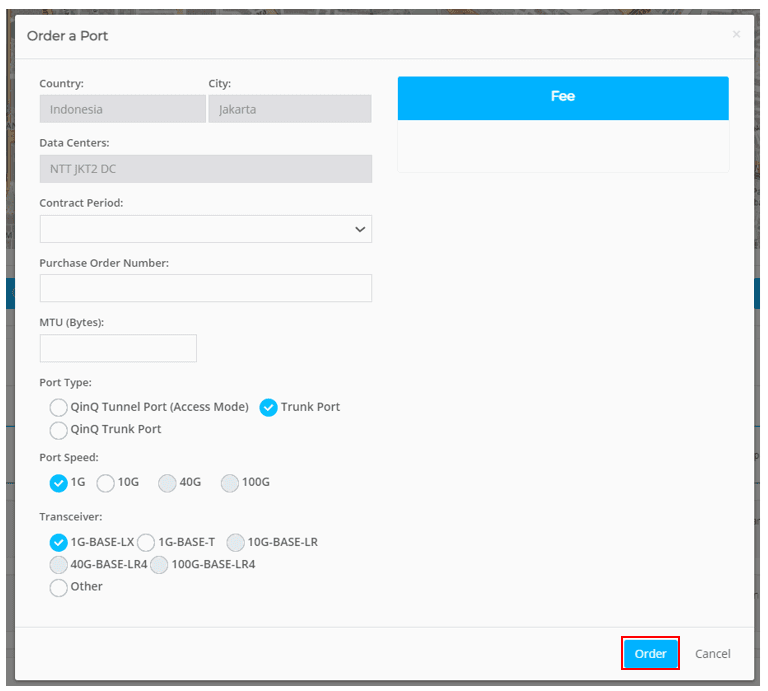The width and height of the screenshot is (768, 691).
Task: Open the Contract Period dropdown
Action: click(x=205, y=229)
